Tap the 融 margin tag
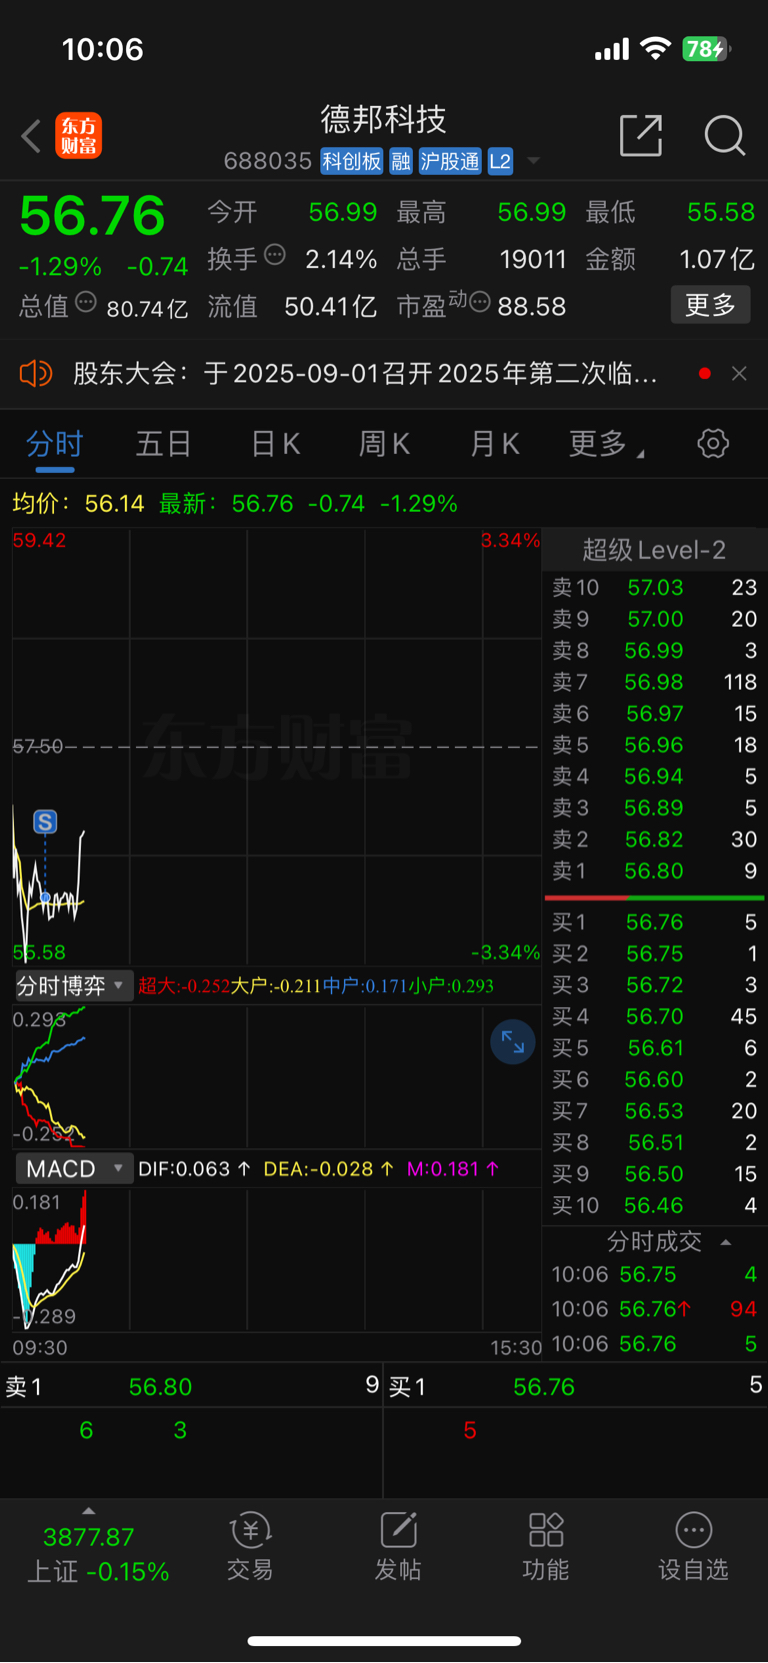 (x=401, y=161)
